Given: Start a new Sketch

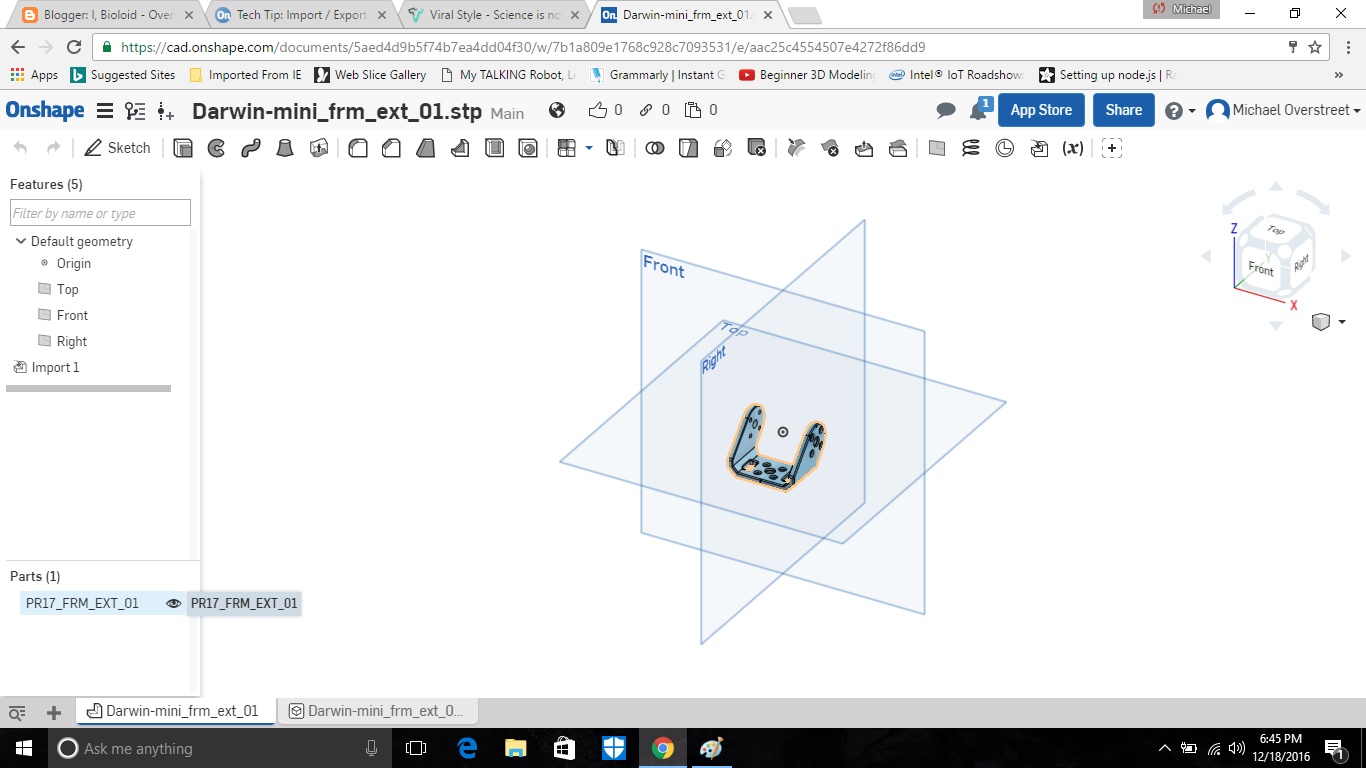Looking at the screenshot, I should pos(117,148).
